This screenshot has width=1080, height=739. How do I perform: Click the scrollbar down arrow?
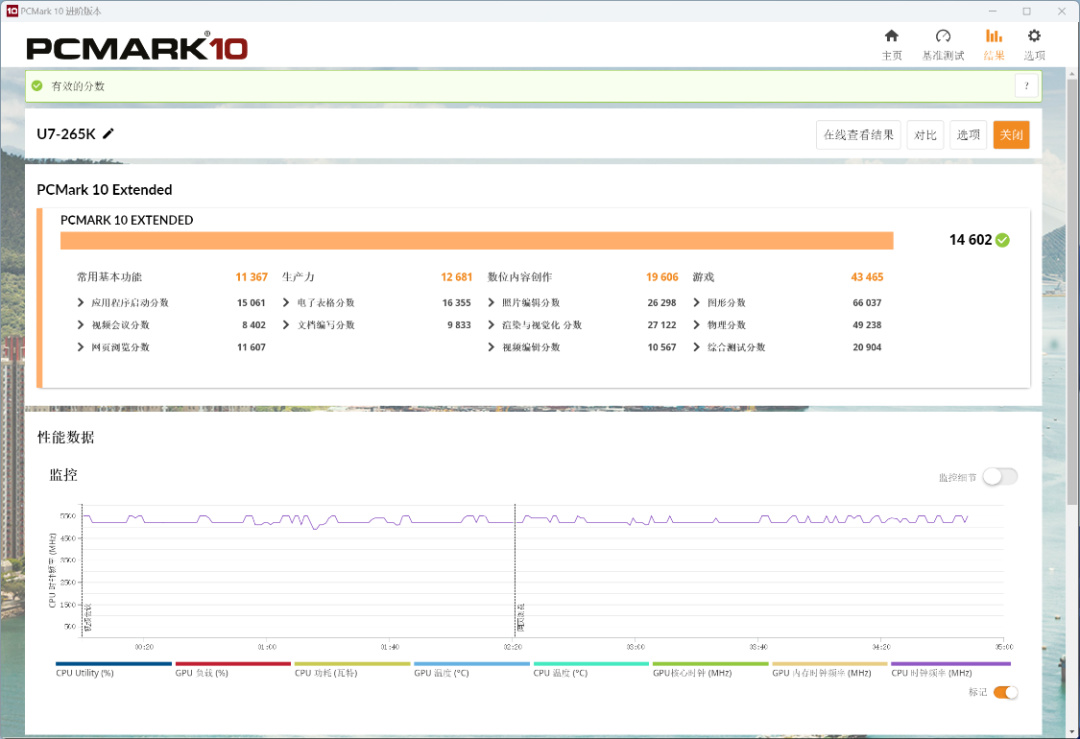coord(1072,731)
